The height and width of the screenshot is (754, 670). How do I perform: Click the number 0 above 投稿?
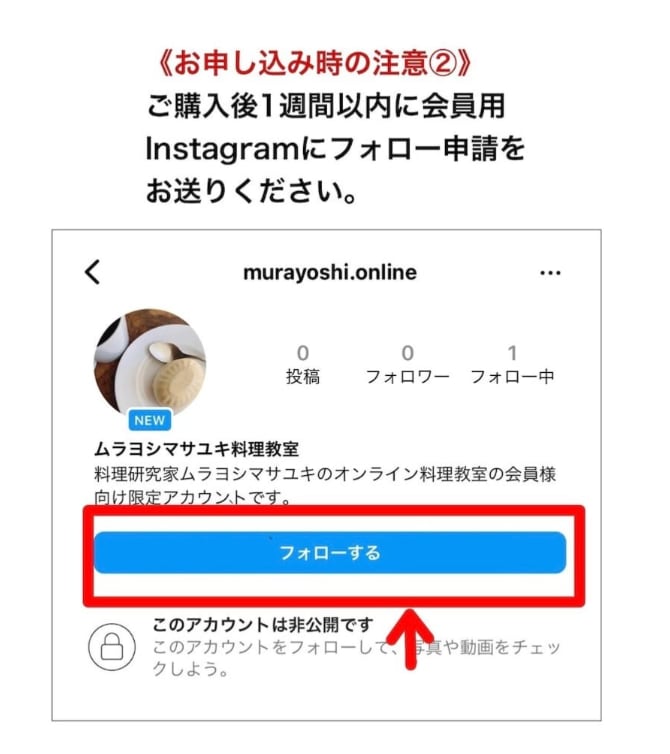click(x=303, y=353)
